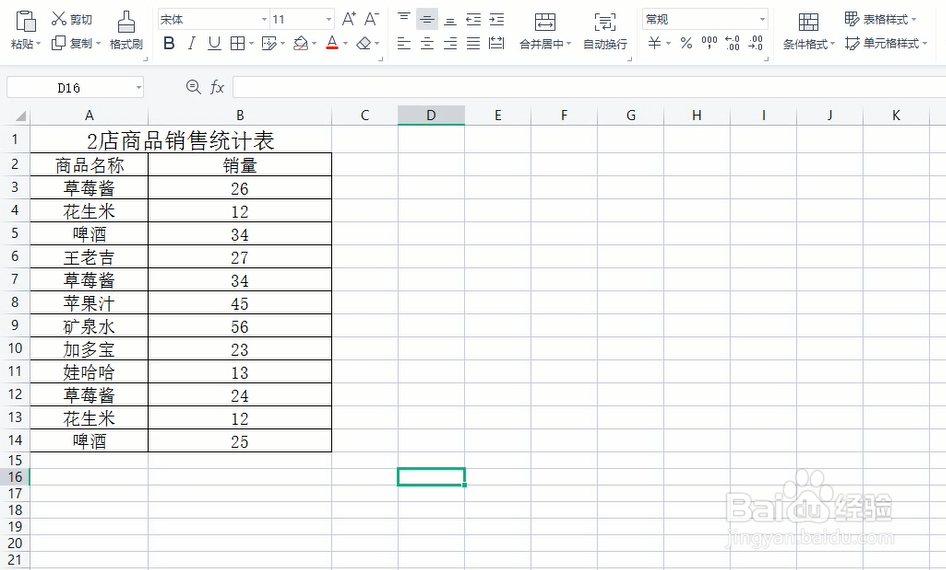
Task: Select the cell with value 56
Action: click(x=240, y=326)
